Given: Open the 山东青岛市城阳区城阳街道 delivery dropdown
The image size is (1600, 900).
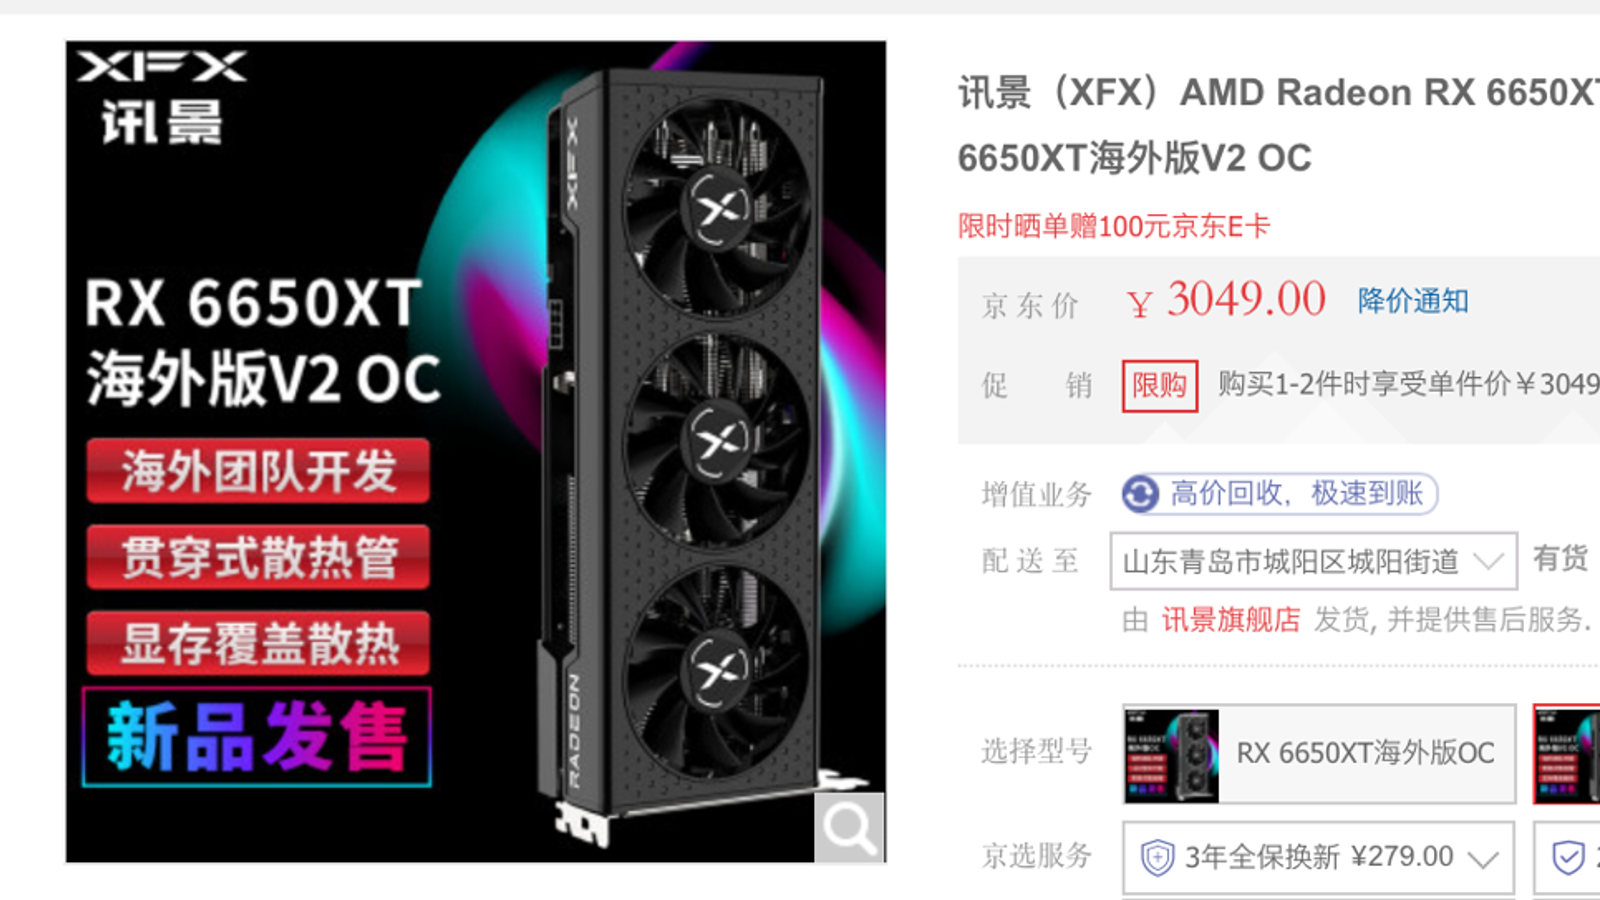Looking at the screenshot, I should (x=1314, y=561).
